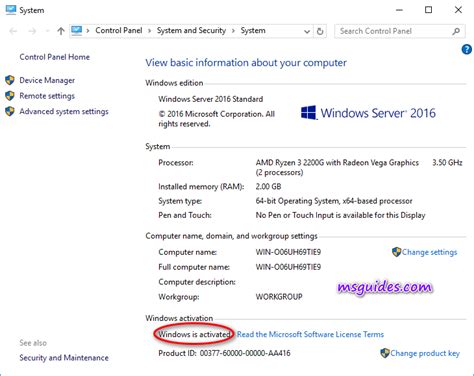The width and height of the screenshot is (474, 376).
Task: Click the Computer name value WIN-O06UH69TIE9
Action: [288, 252]
